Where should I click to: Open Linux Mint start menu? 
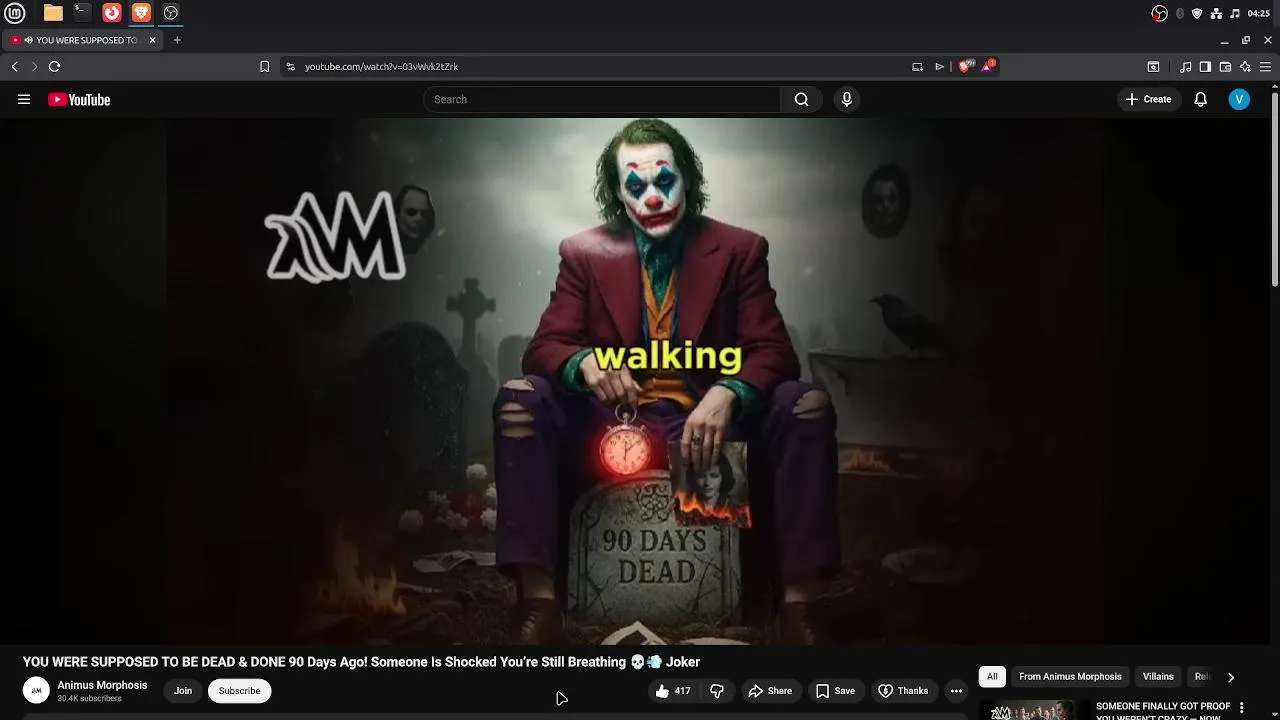tap(15, 13)
